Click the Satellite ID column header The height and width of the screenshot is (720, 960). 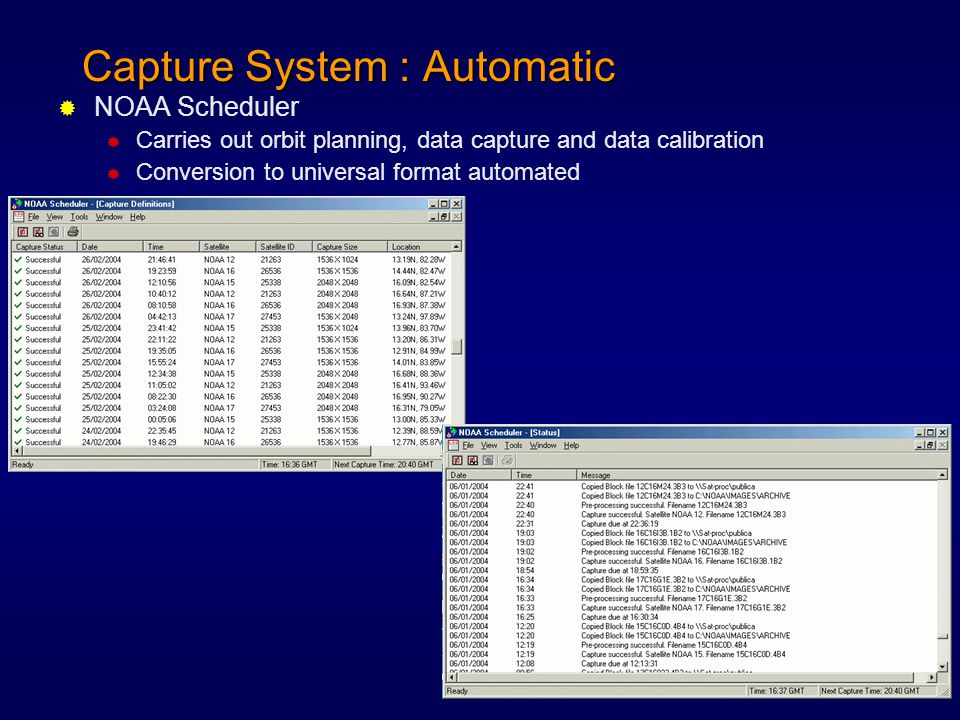click(284, 247)
